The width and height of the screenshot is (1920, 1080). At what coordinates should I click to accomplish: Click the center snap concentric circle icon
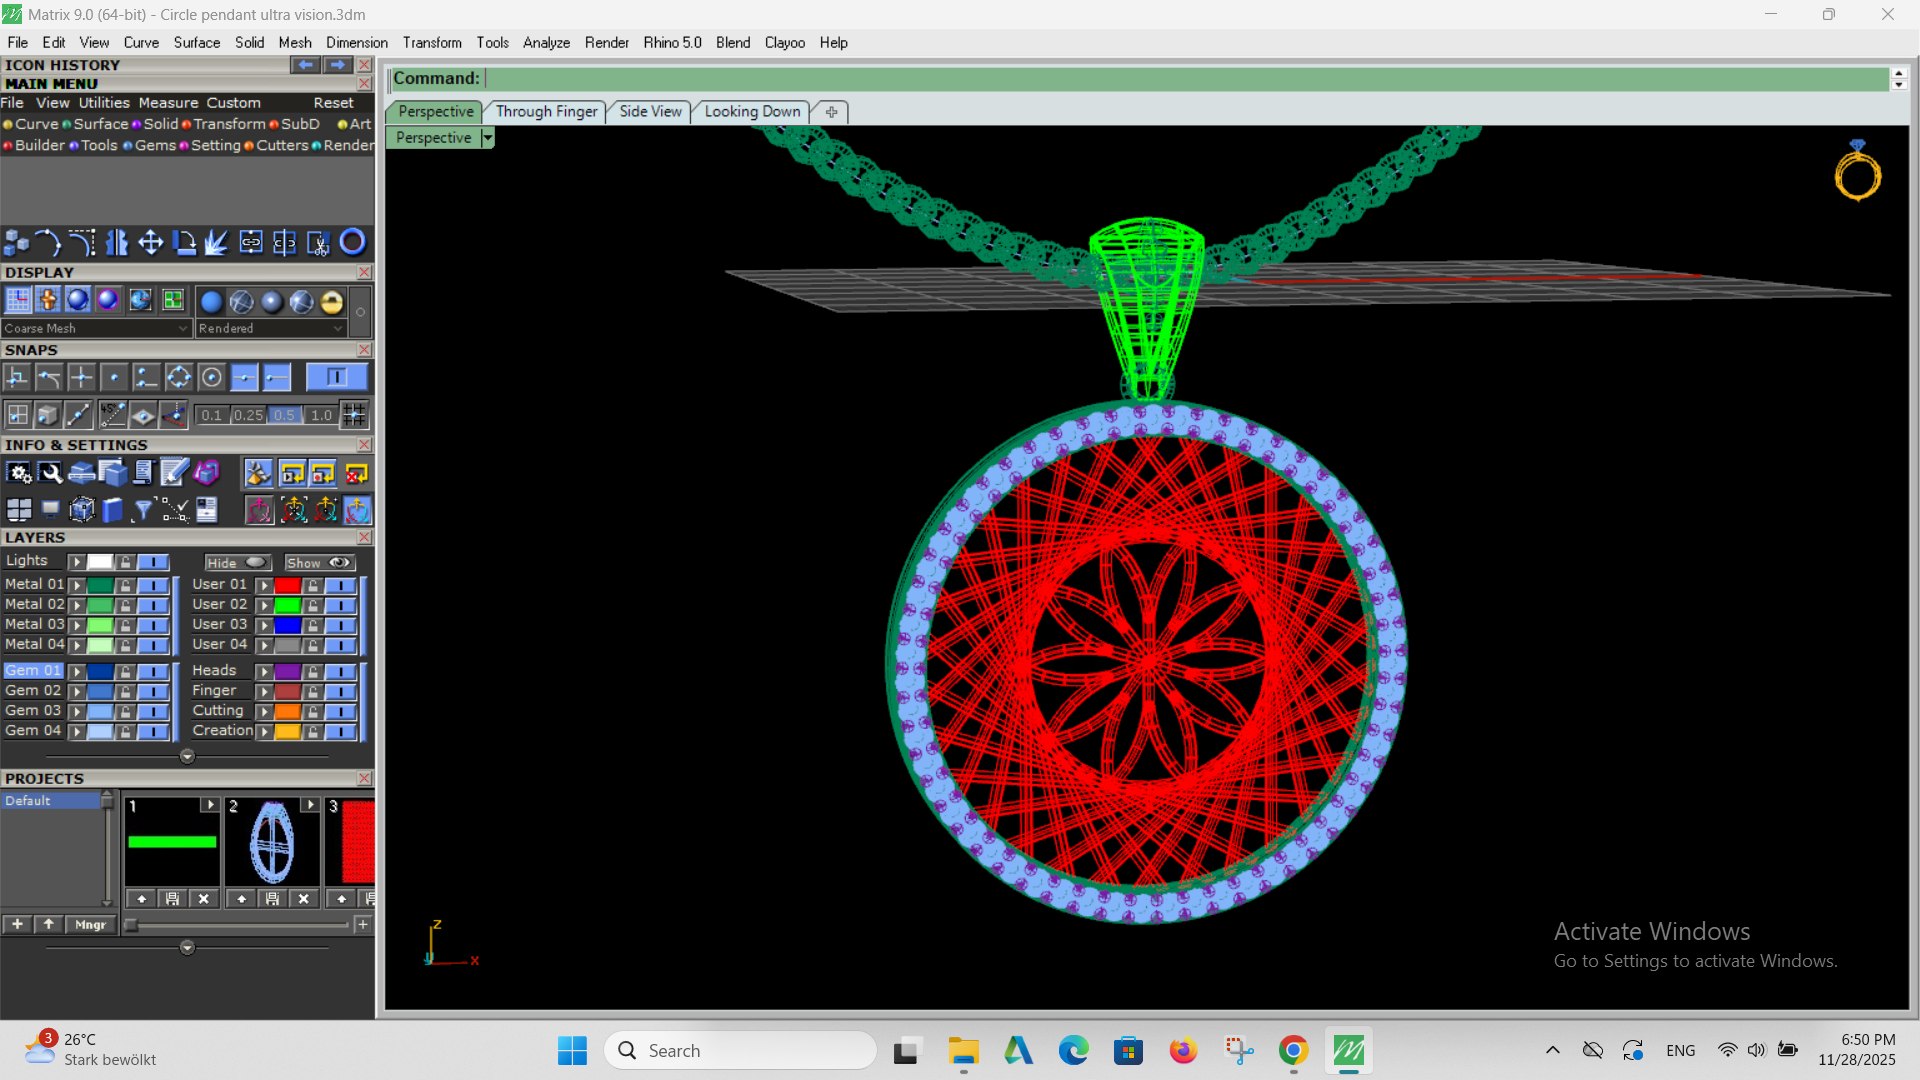pyautogui.click(x=211, y=377)
